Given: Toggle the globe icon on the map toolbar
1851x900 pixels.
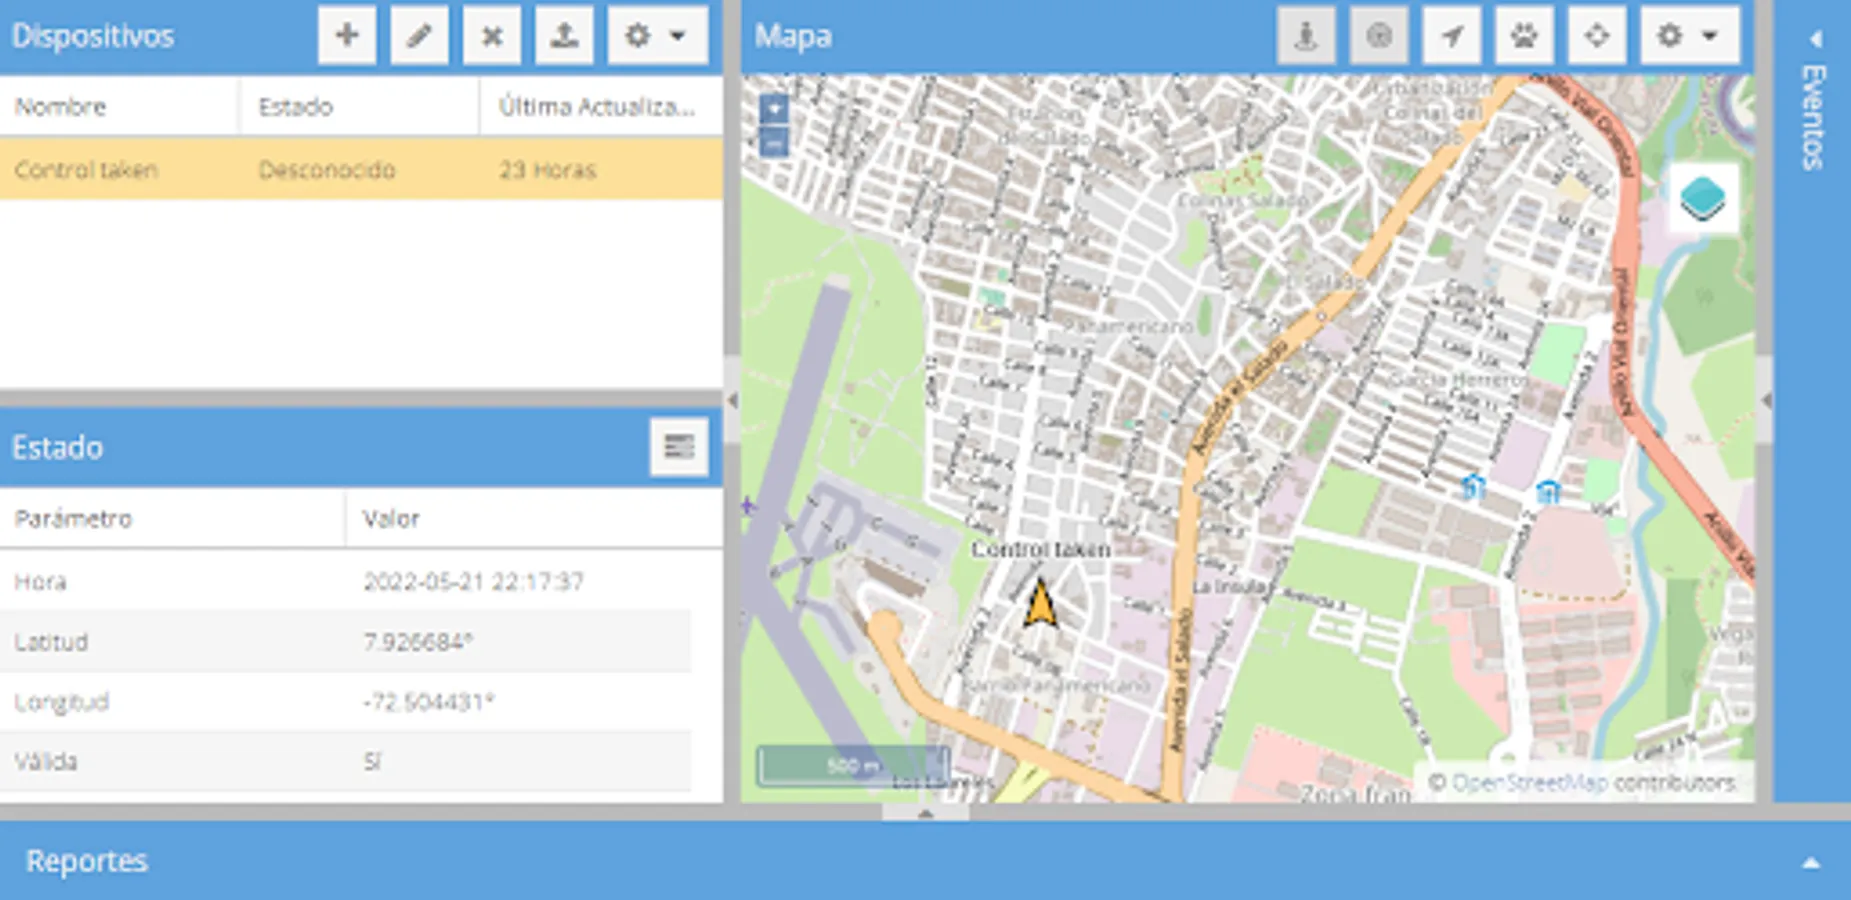Looking at the screenshot, I should pos(1379,34).
